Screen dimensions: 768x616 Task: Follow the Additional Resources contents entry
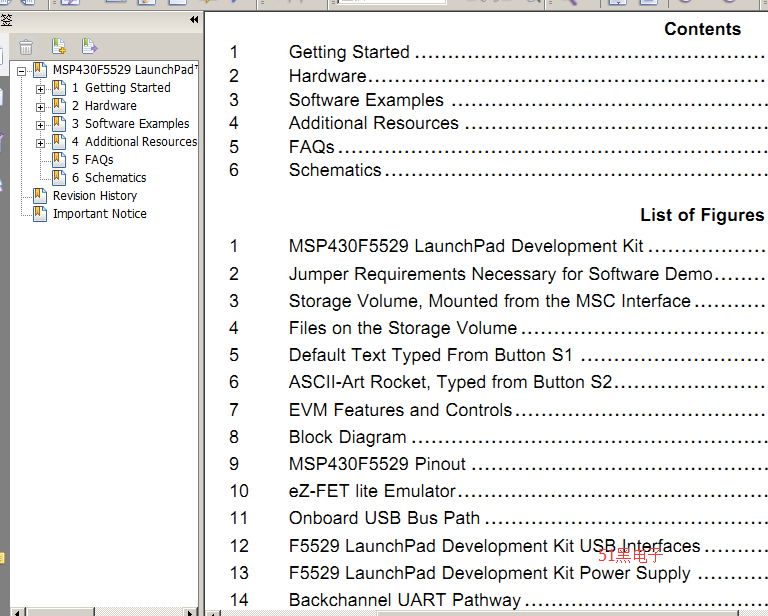pyautogui.click(x=374, y=123)
